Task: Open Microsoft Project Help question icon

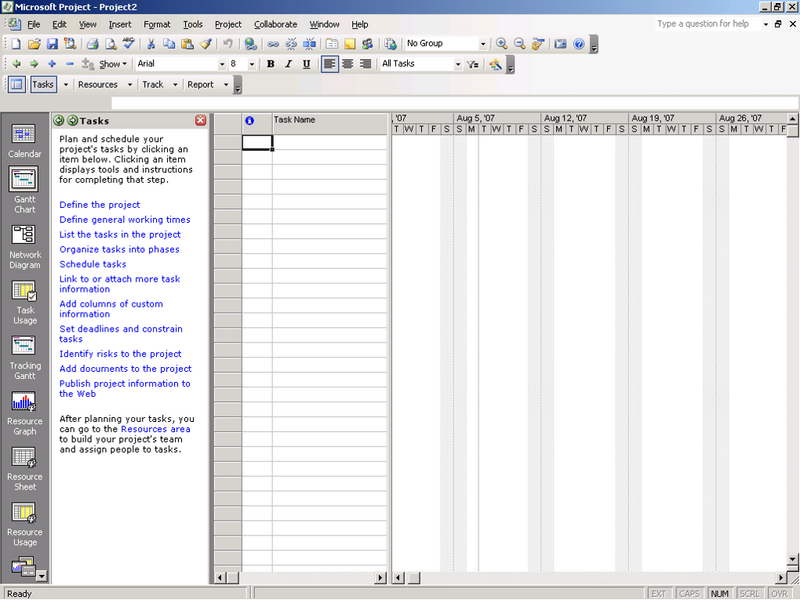Action: (x=579, y=44)
